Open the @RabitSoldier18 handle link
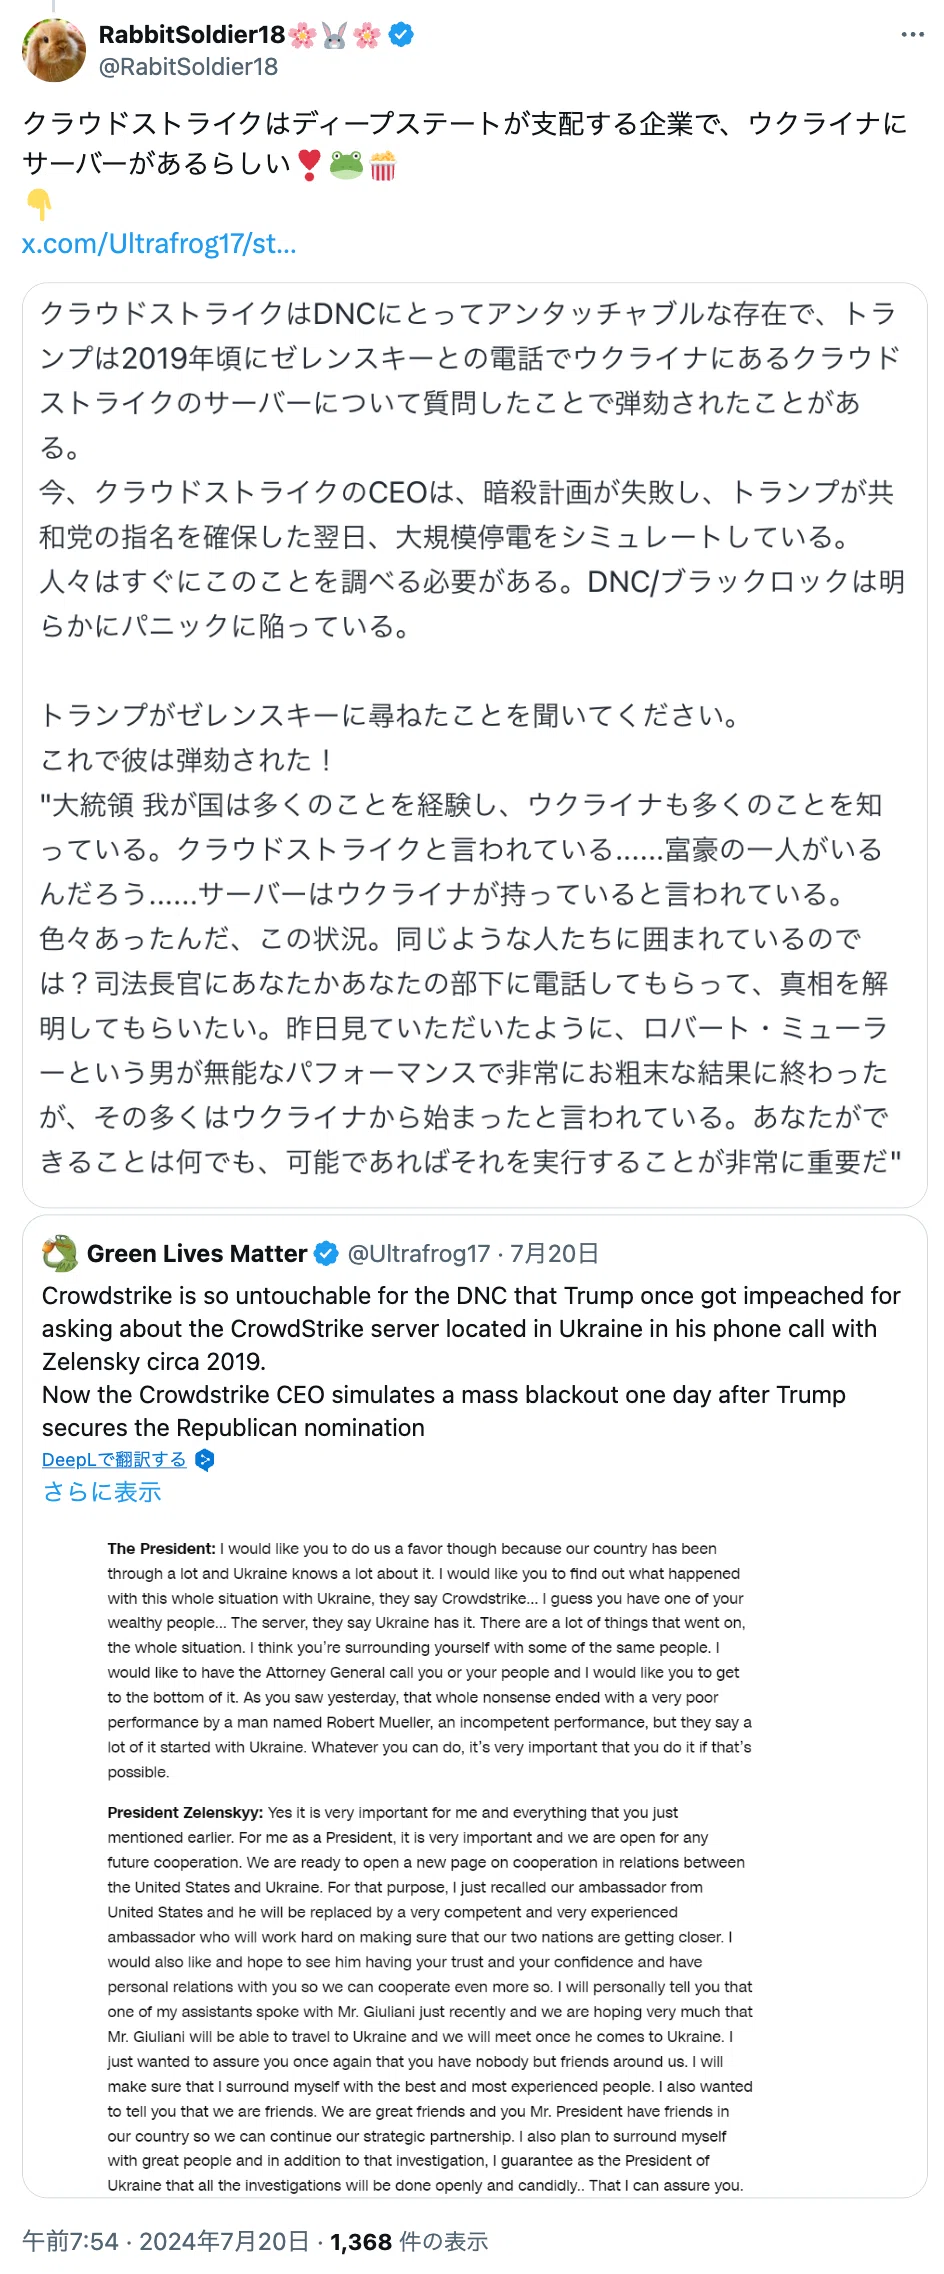The height and width of the screenshot is (2274, 944). [188, 67]
